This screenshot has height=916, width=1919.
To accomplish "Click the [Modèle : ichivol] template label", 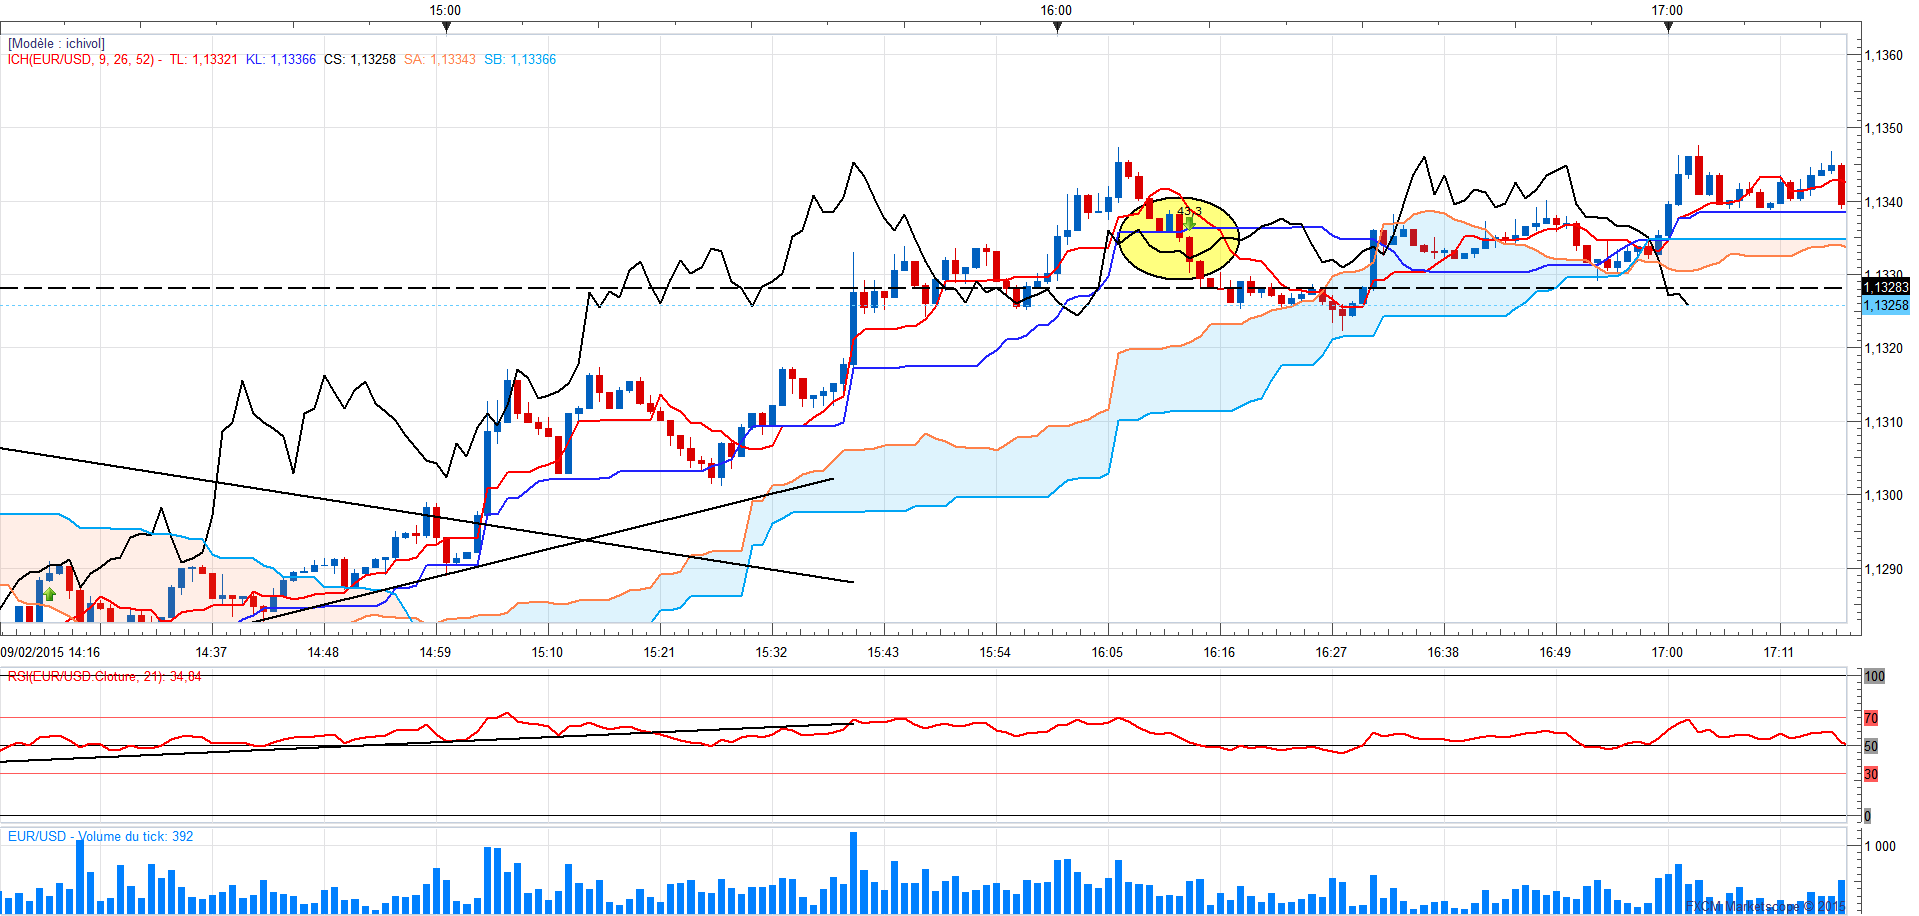I will pyautogui.click(x=56, y=44).
